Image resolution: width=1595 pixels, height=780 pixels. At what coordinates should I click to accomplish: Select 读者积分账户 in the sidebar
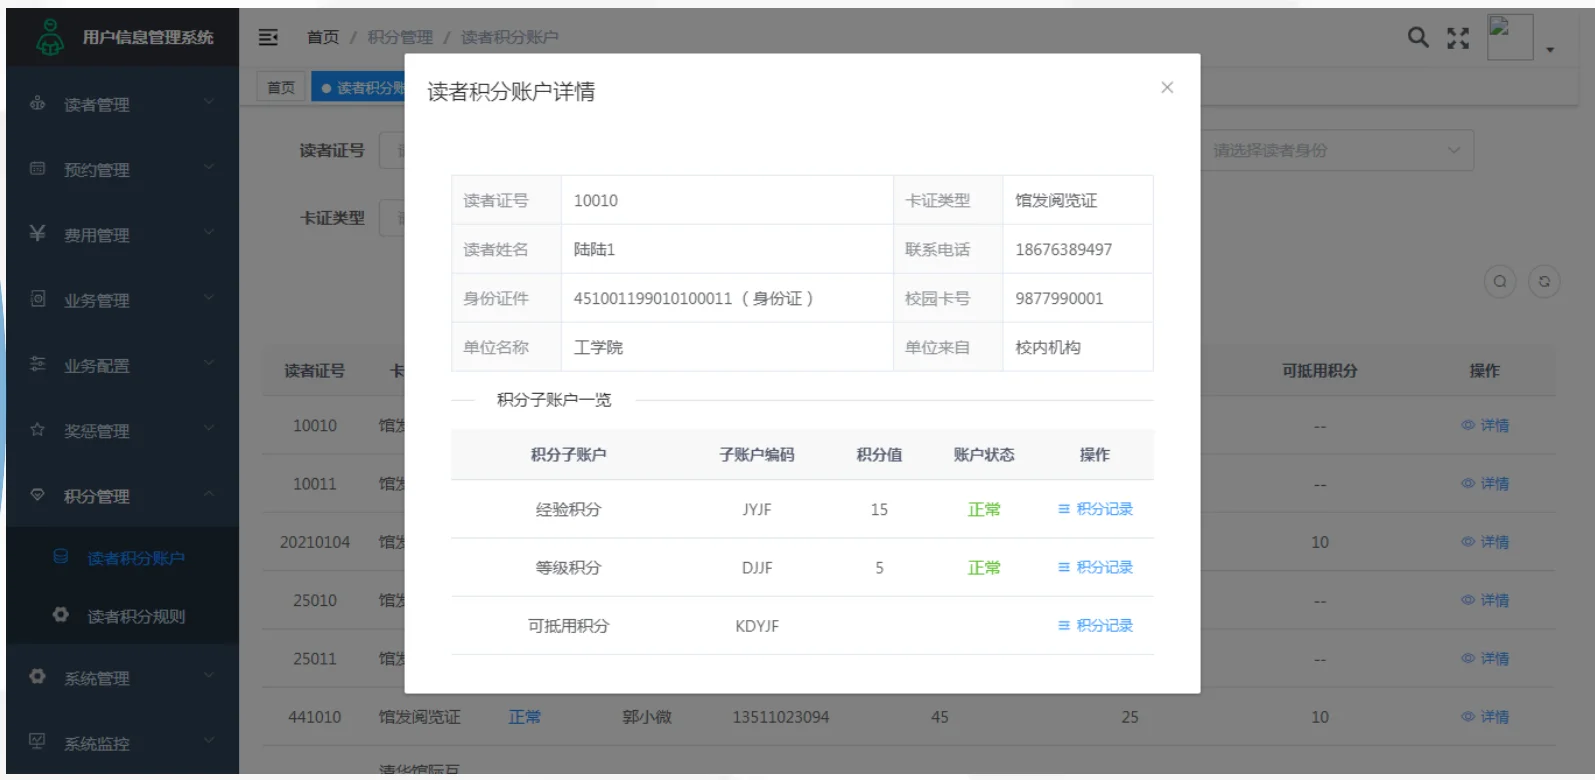pyautogui.click(x=122, y=558)
